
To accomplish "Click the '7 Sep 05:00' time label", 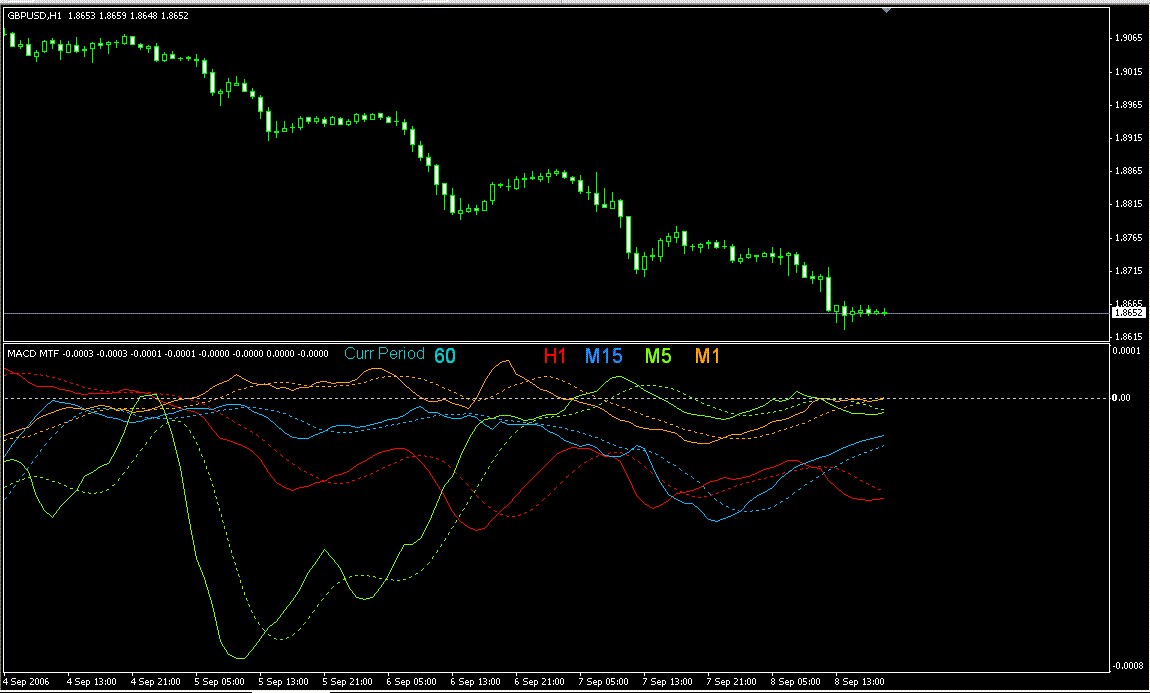I will click(x=604, y=681).
